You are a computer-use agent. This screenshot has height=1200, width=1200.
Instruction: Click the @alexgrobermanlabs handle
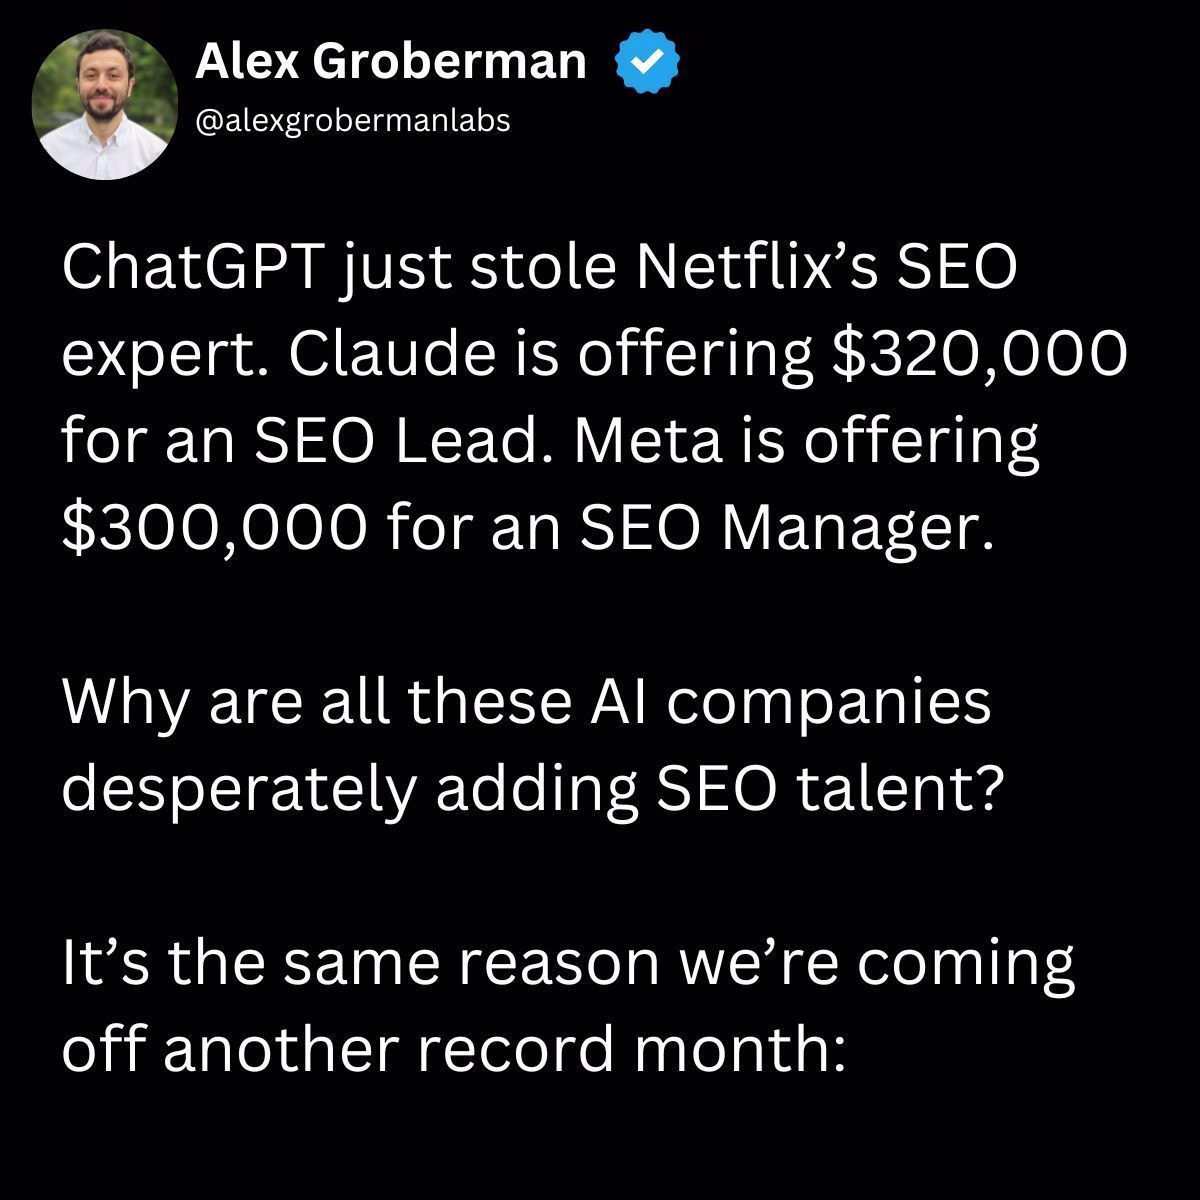[x=353, y=121]
